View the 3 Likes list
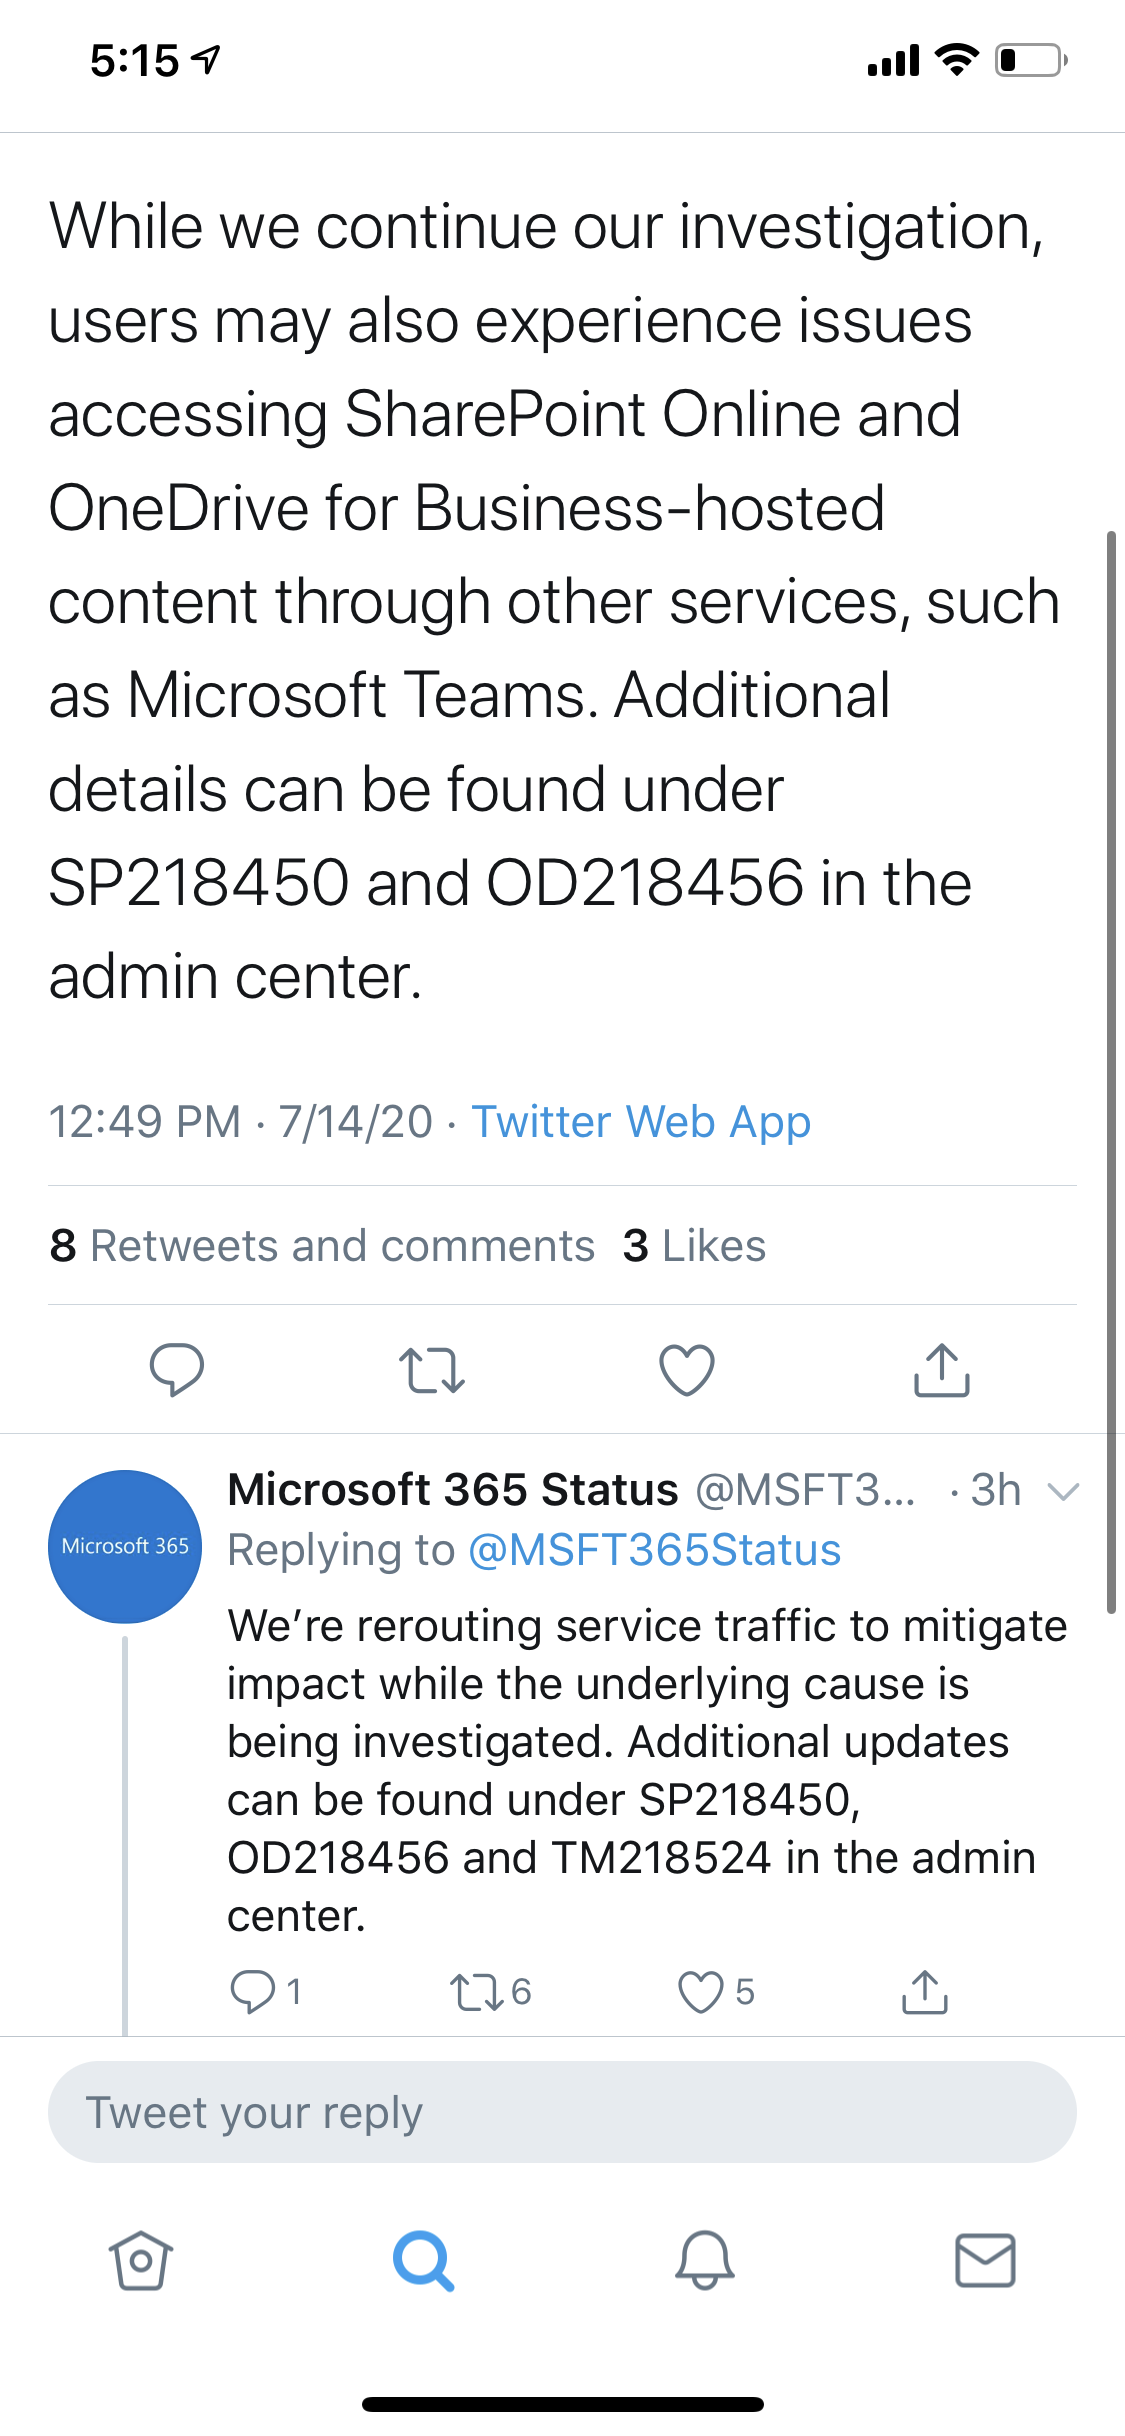 (694, 1245)
